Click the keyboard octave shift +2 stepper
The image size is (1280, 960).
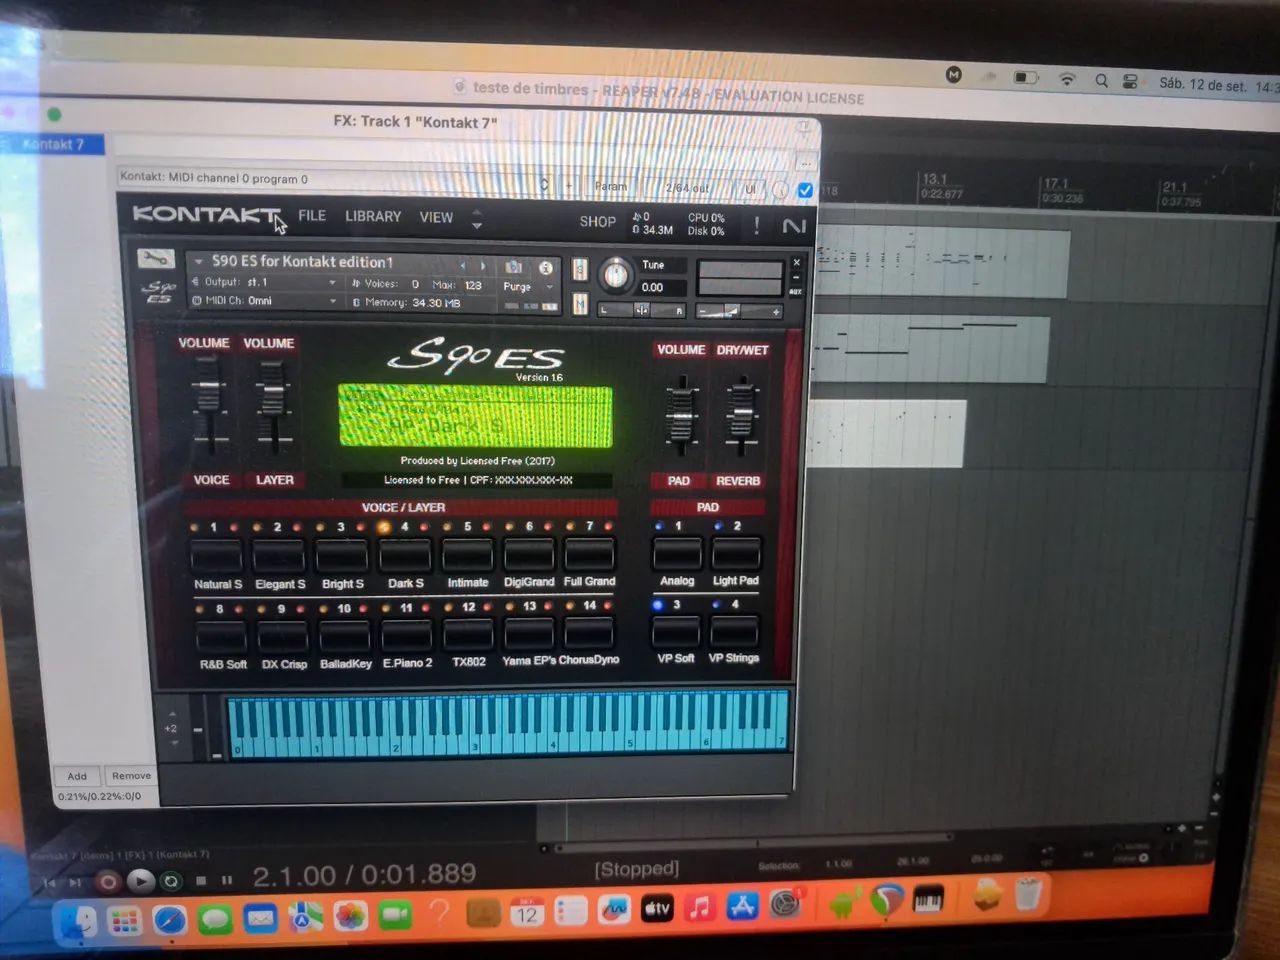click(171, 729)
